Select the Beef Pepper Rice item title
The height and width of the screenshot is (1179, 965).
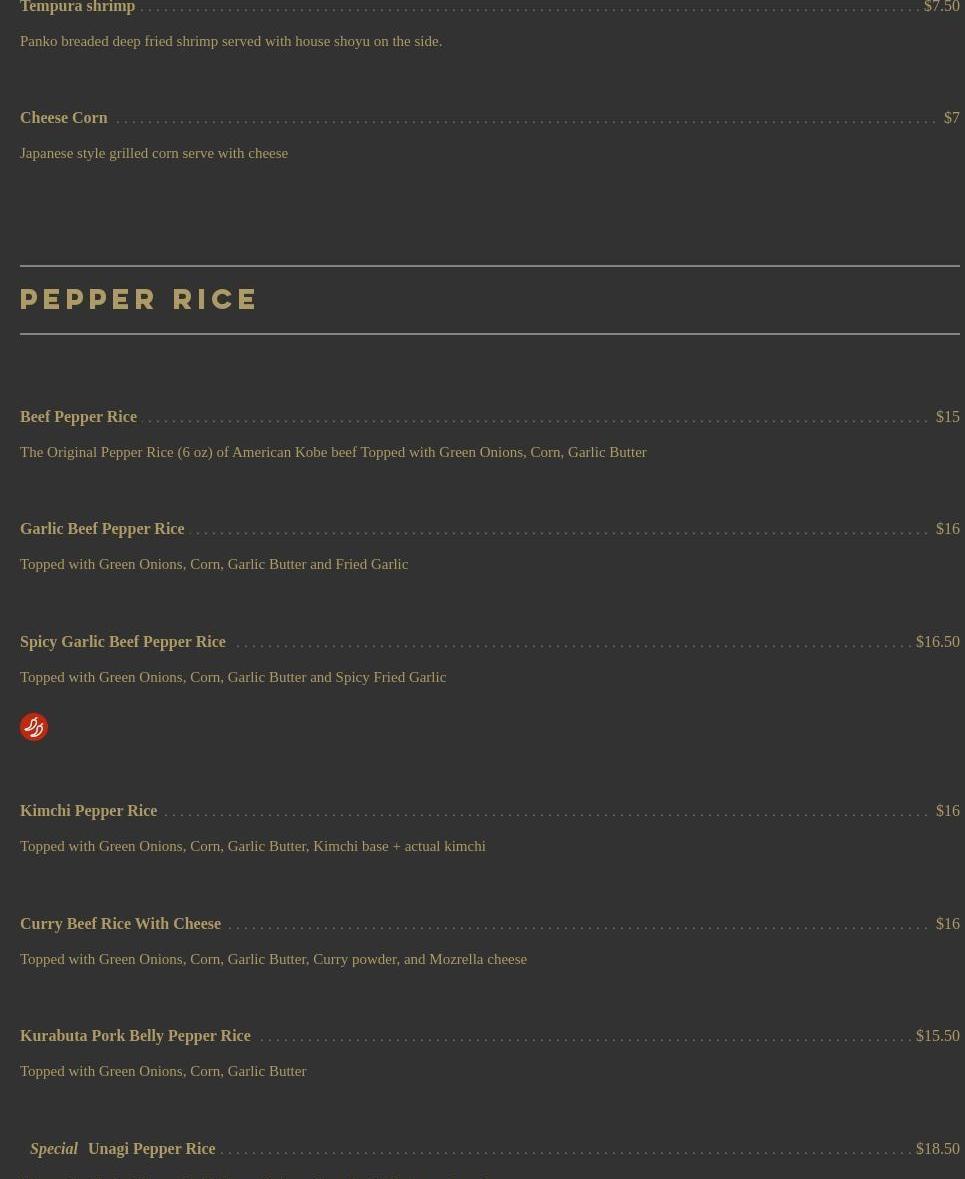coord(78,417)
